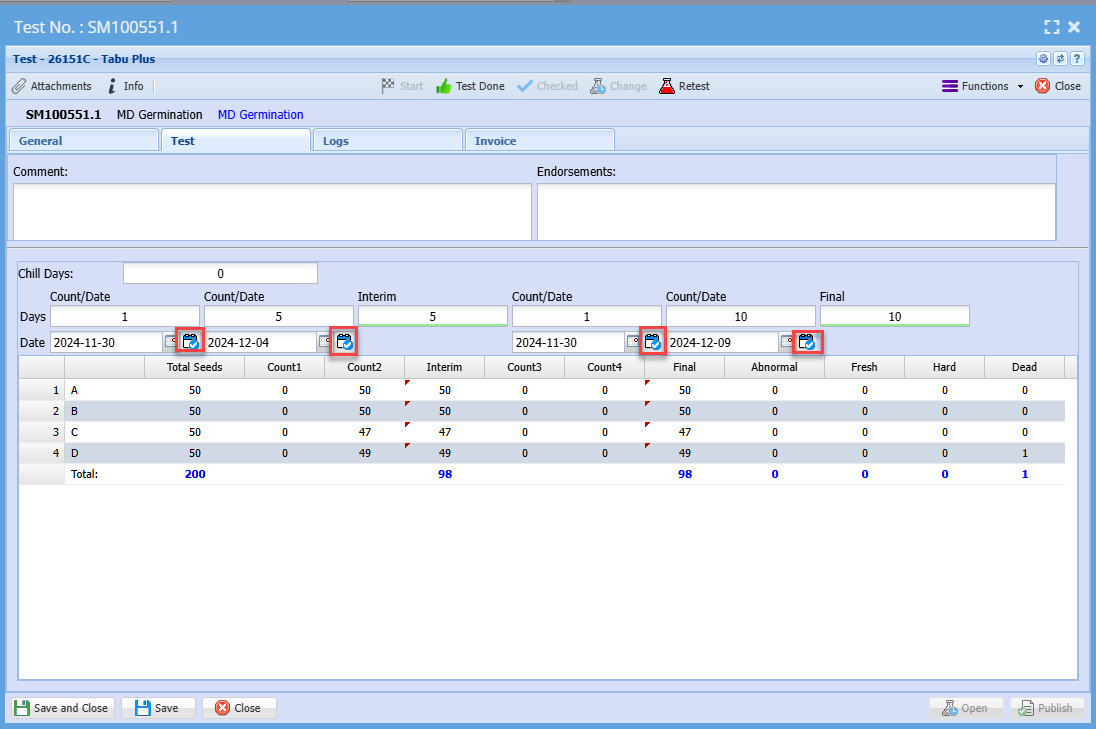1096x729 pixels.
Task: Click into the Chill Days input field
Action: pos(220,273)
